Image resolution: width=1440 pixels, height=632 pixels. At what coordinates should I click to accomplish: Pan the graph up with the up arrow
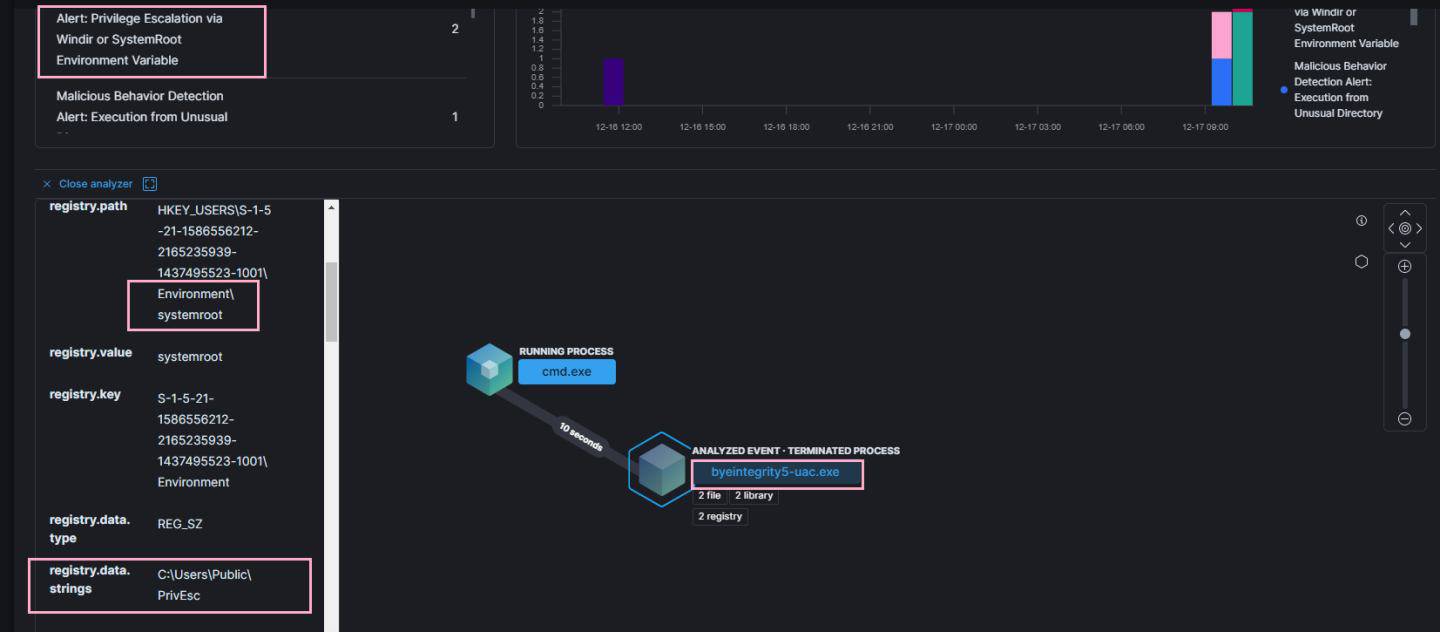pyautogui.click(x=1404, y=212)
